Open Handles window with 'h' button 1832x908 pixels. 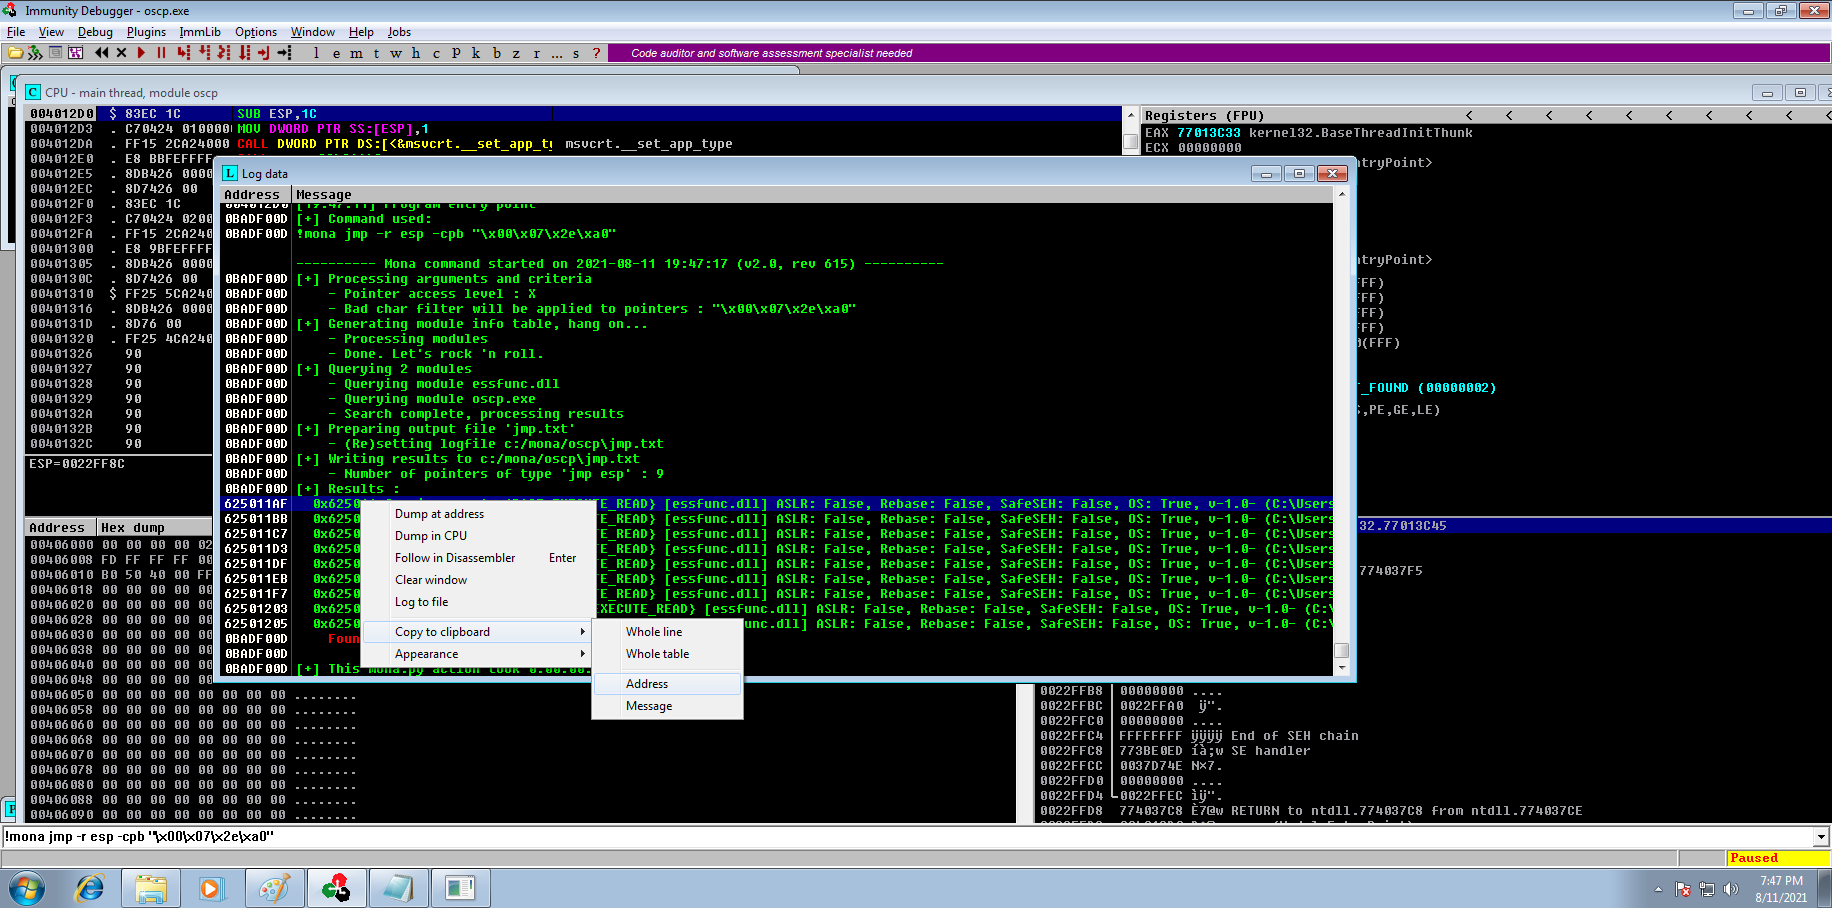click(x=416, y=53)
